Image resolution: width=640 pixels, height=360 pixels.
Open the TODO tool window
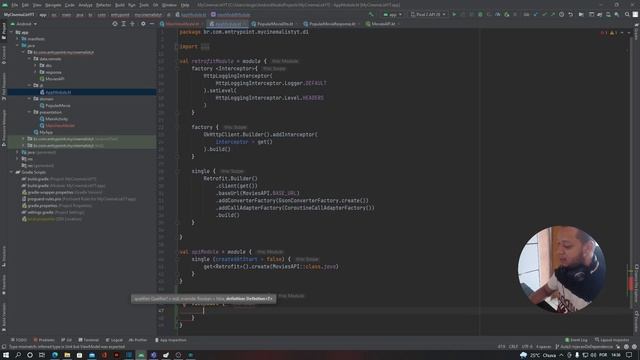coord(19,340)
